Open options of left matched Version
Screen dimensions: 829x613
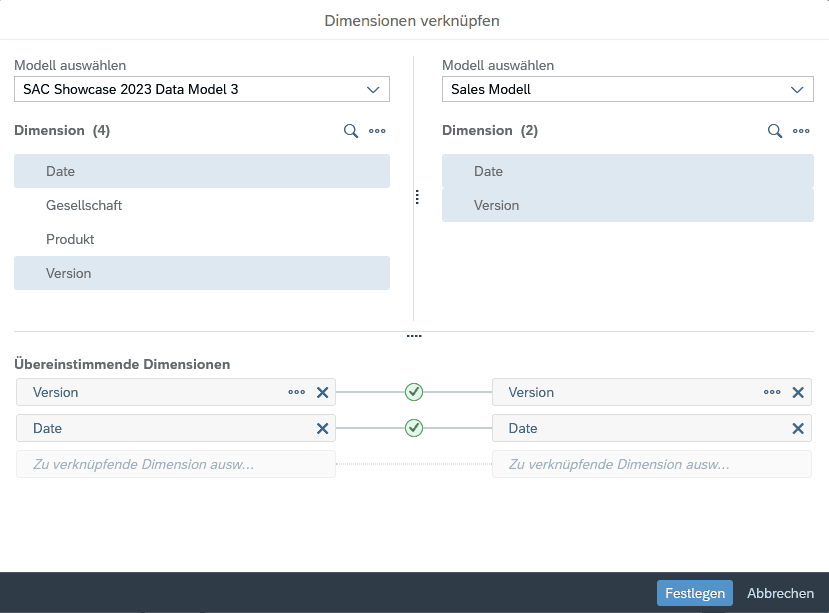coord(296,393)
